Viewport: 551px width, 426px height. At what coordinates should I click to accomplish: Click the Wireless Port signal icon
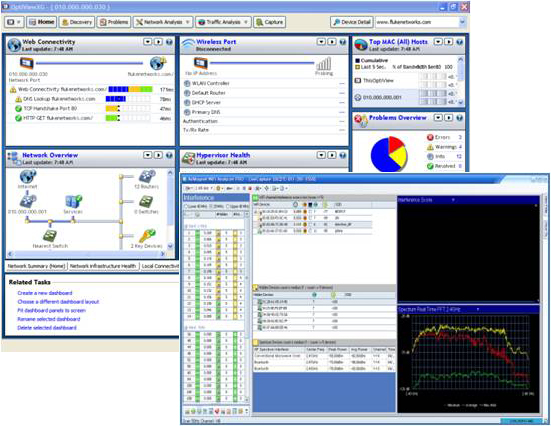(x=324, y=64)
